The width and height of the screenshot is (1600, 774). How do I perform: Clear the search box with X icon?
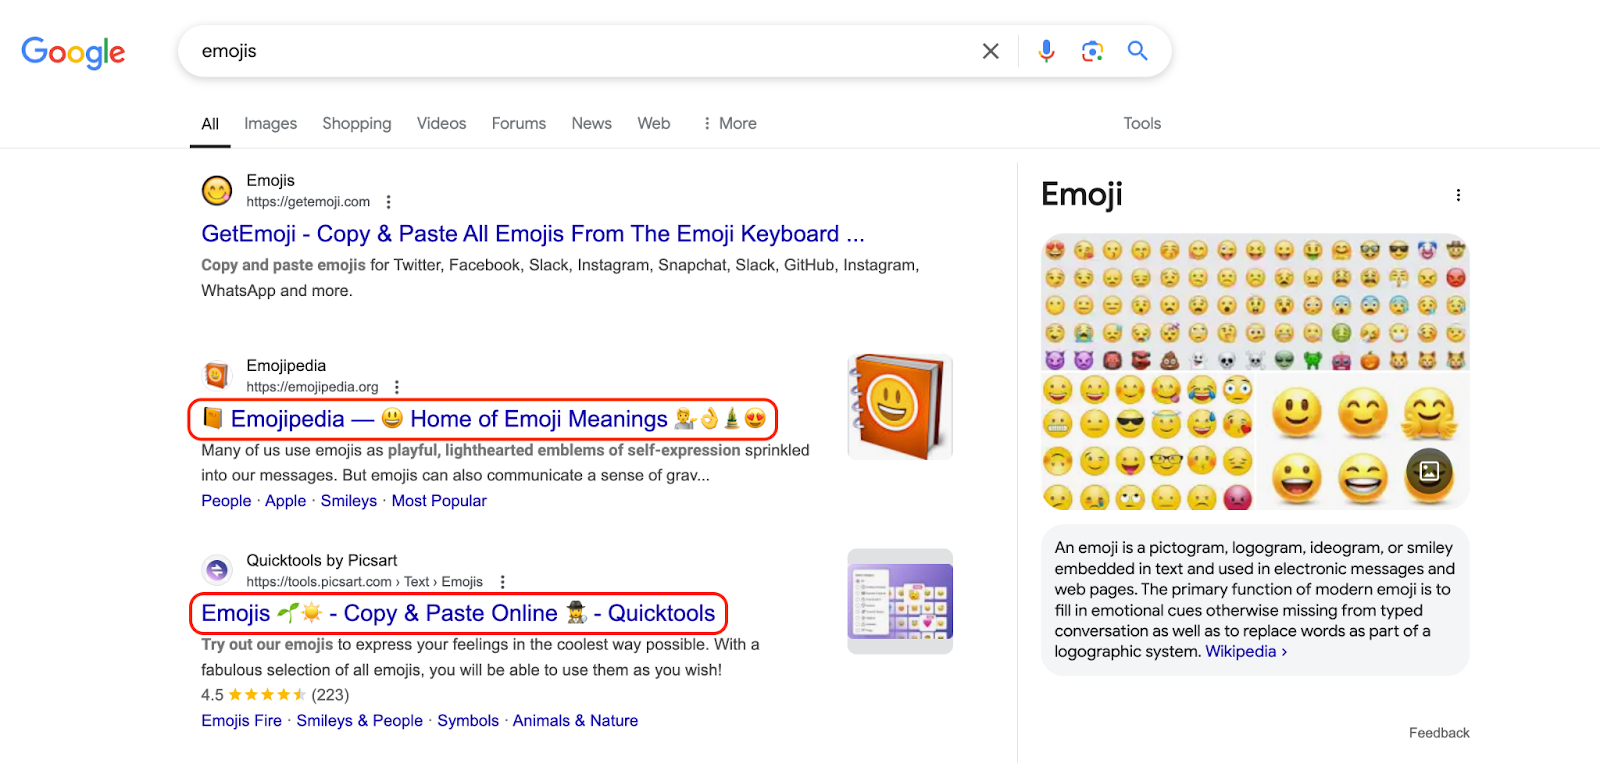[x=990, y=51]
